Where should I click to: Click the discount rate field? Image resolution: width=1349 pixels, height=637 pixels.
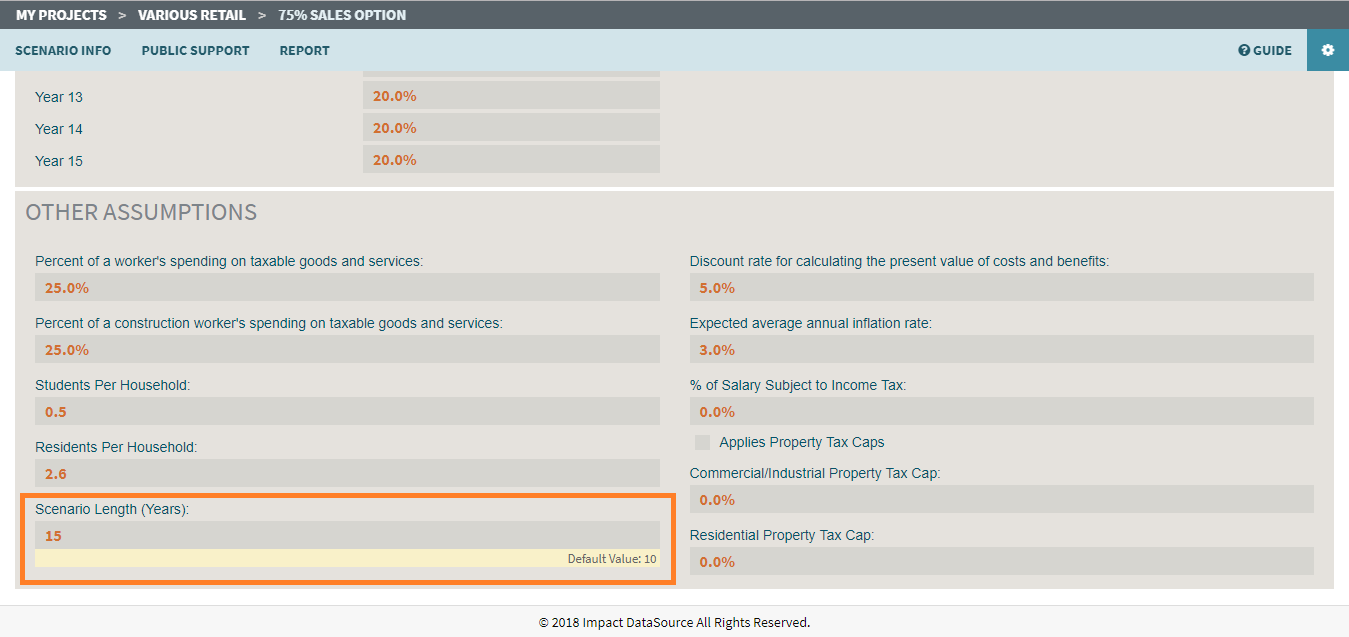coord(1001,287)
